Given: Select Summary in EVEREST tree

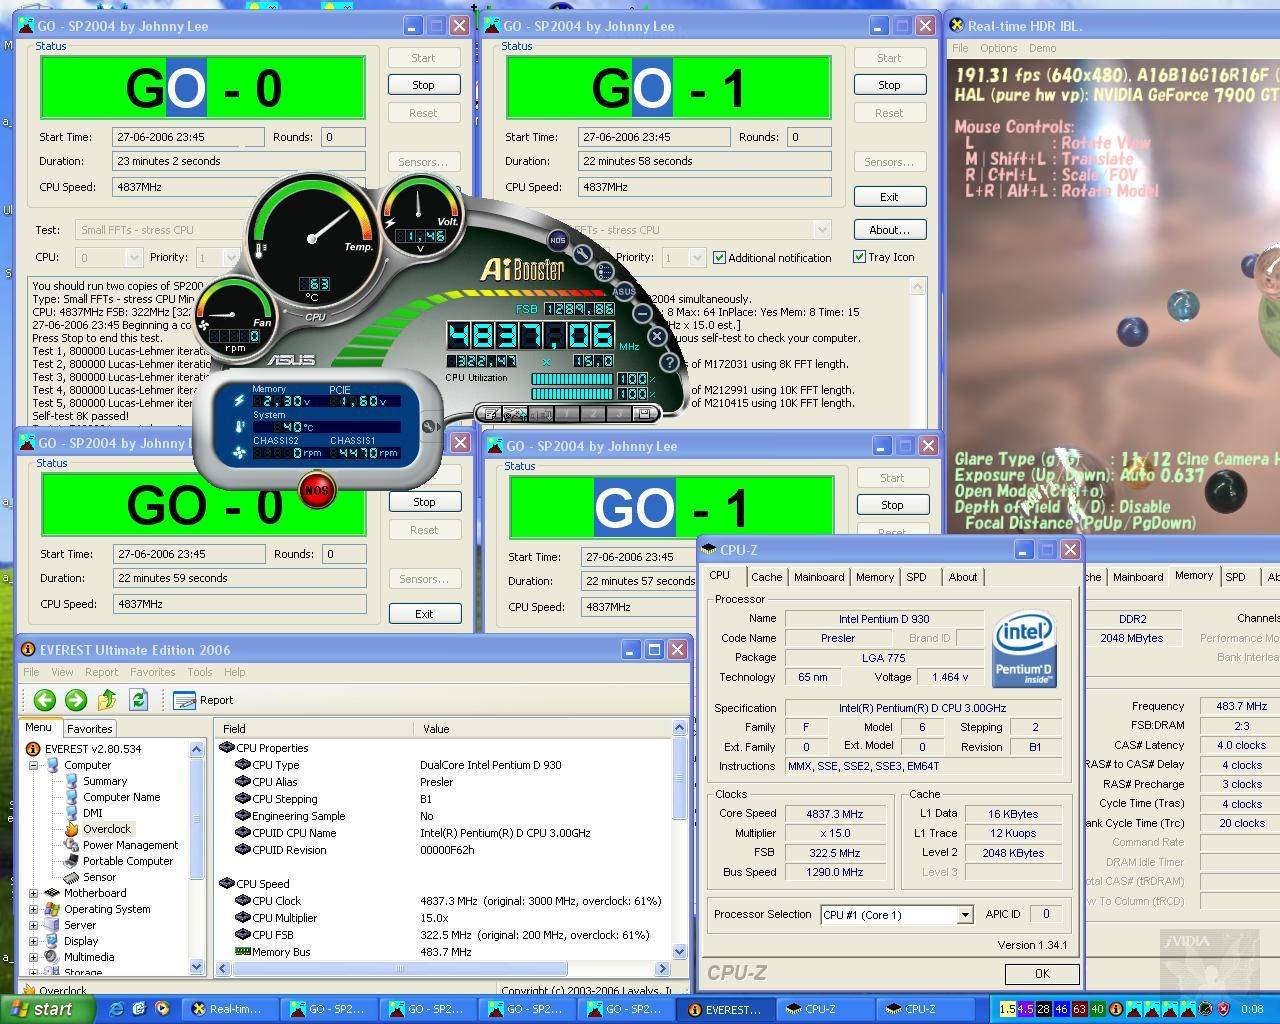Looking at the screenshot, I should point(105,781).
